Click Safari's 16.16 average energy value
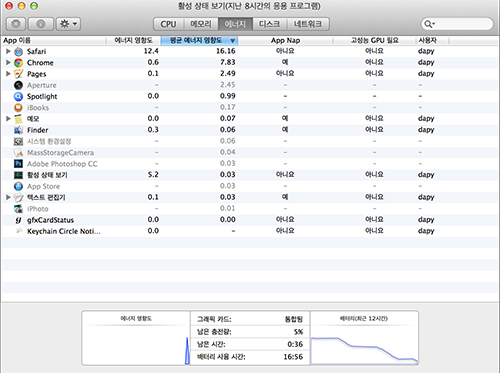Viewport: 500px width, 373px height. tap(226, 51)
